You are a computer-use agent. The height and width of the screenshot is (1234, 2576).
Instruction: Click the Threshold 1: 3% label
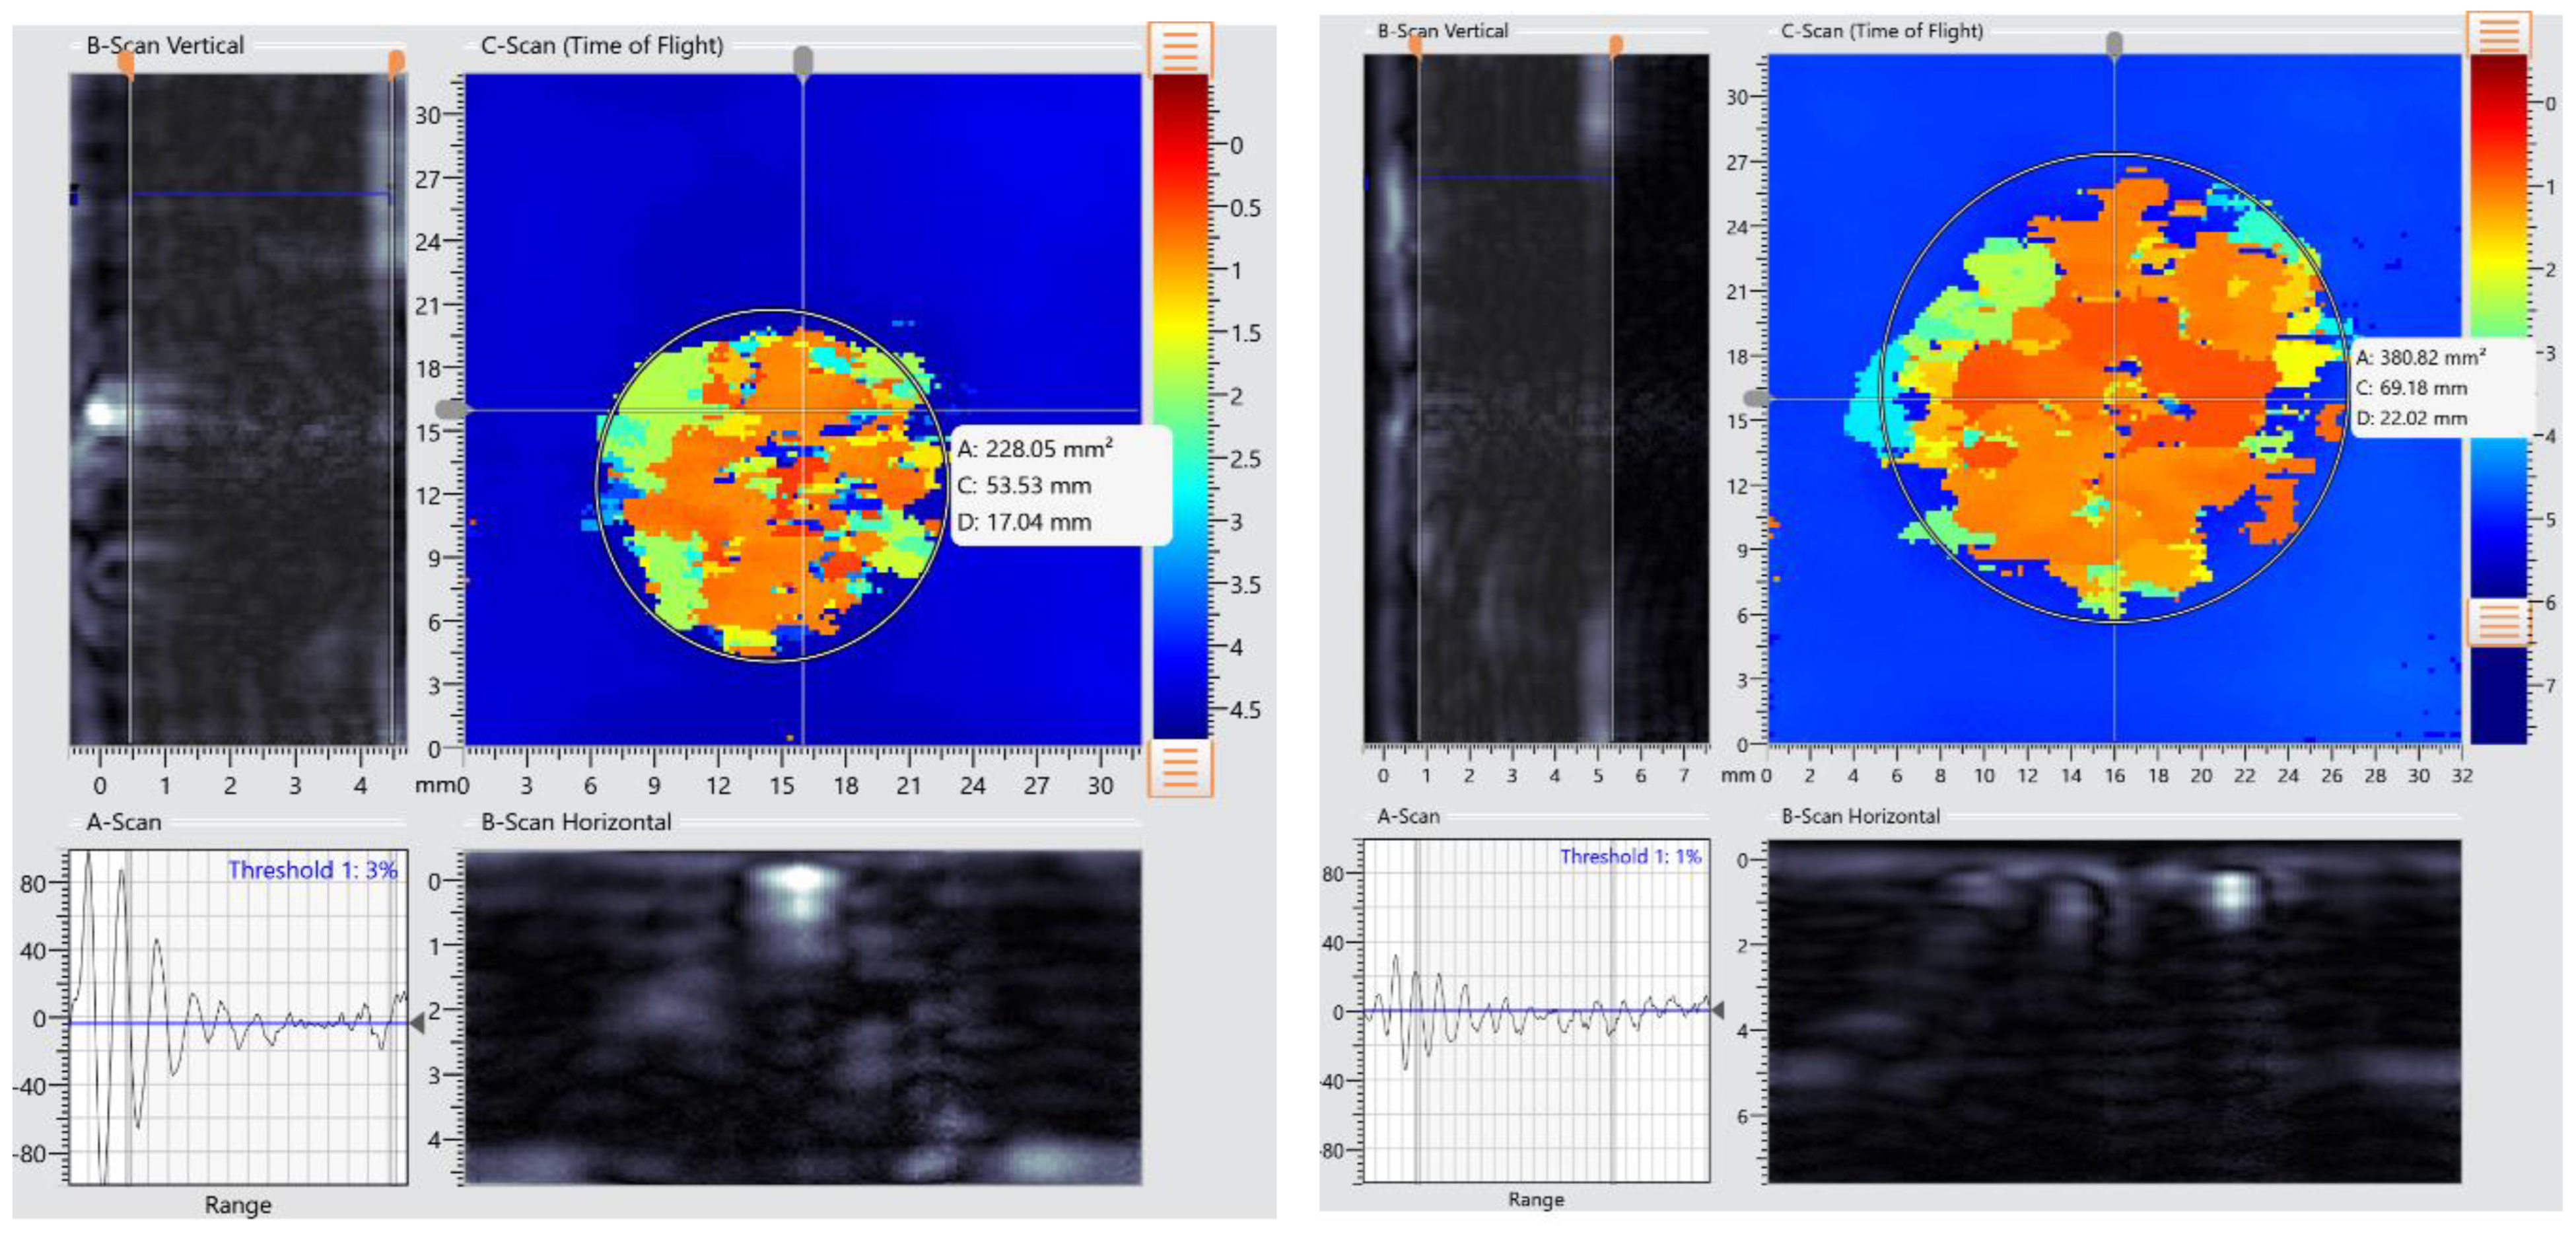point(312,870)
